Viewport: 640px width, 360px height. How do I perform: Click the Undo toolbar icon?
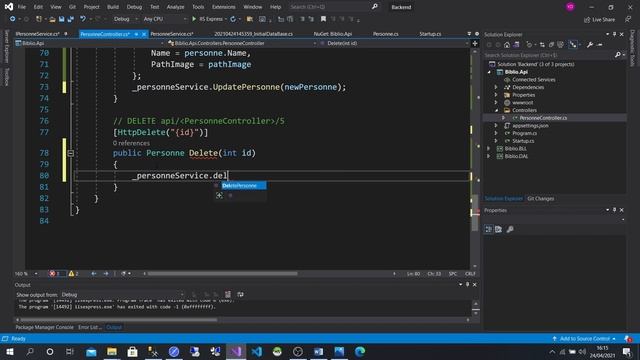(x=83, y=19)
